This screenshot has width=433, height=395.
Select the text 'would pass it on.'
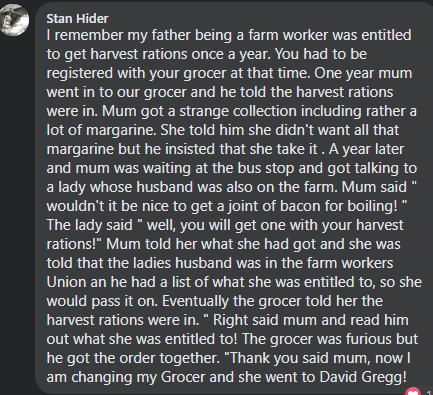(x=102, y=301)
